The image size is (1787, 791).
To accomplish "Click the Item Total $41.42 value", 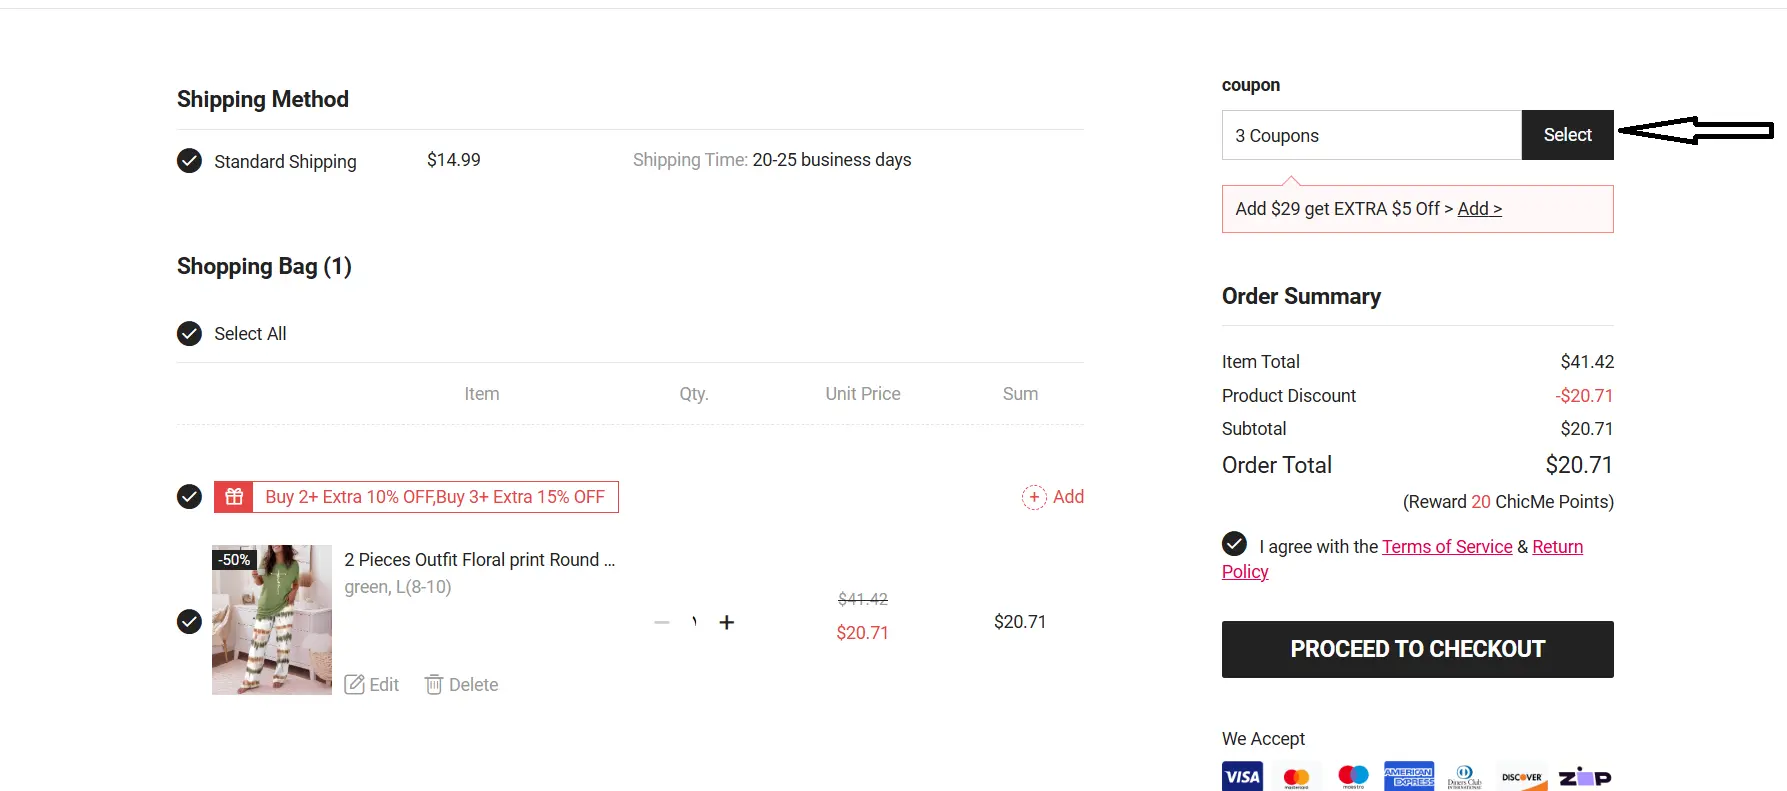I will pos(1587,362).
